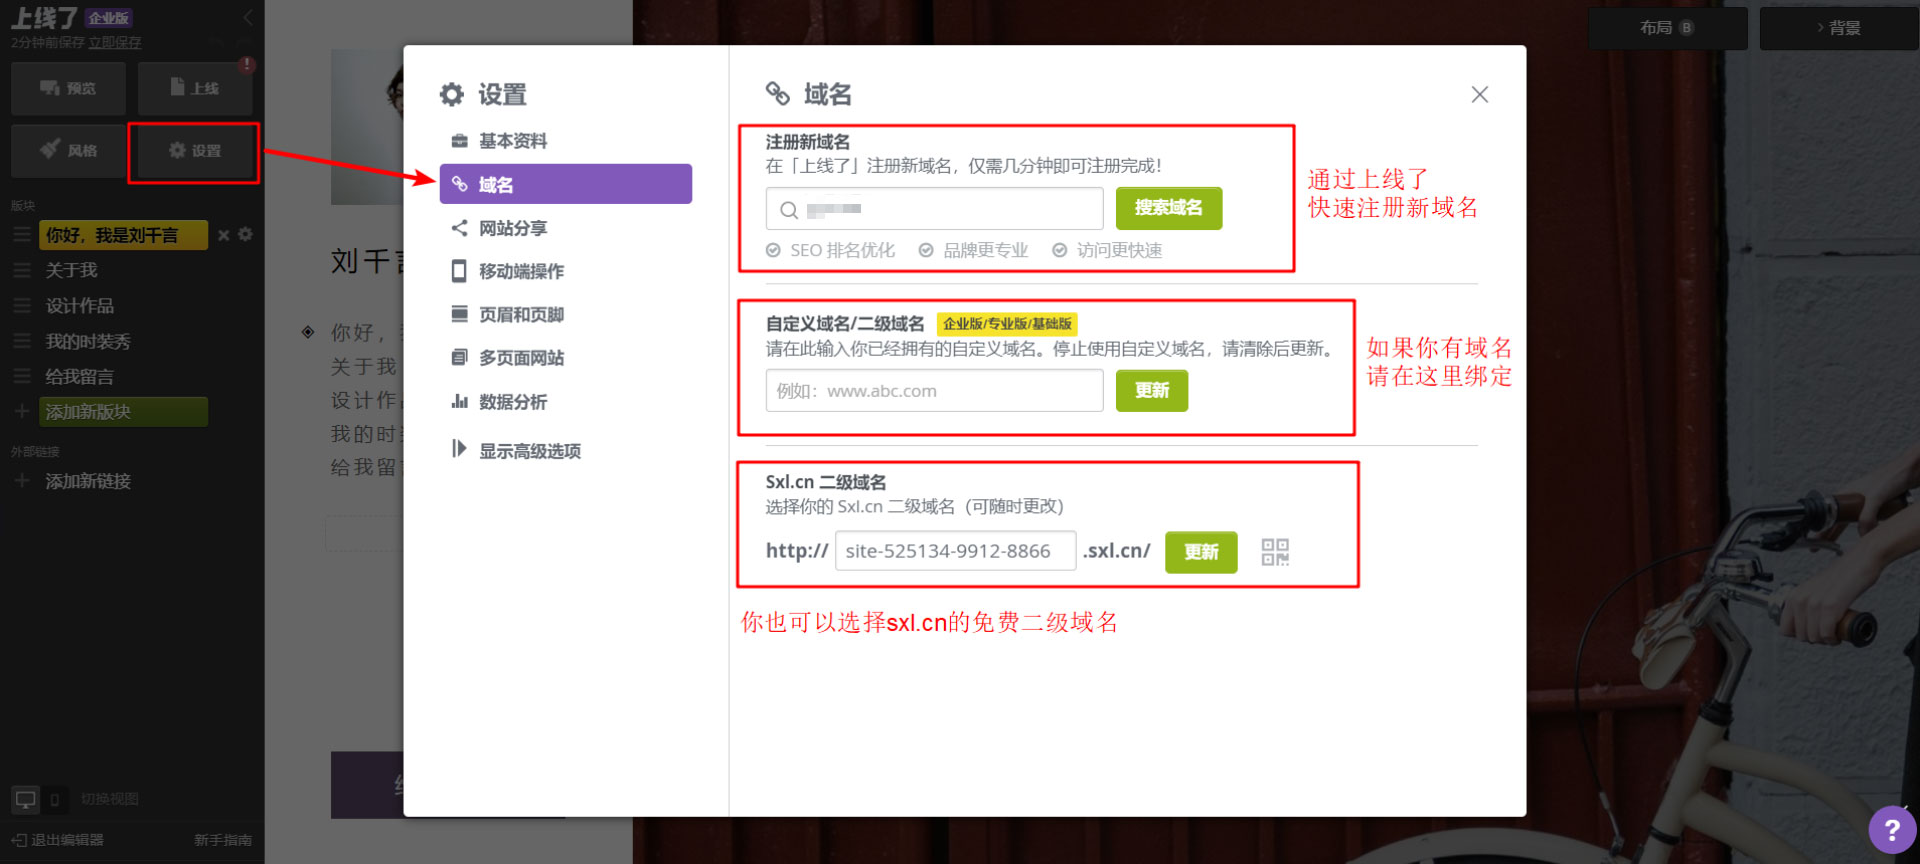1920x864 pixels.
Task: Click the Sxl.cn subdomain input field
Action: pos(955,551)
